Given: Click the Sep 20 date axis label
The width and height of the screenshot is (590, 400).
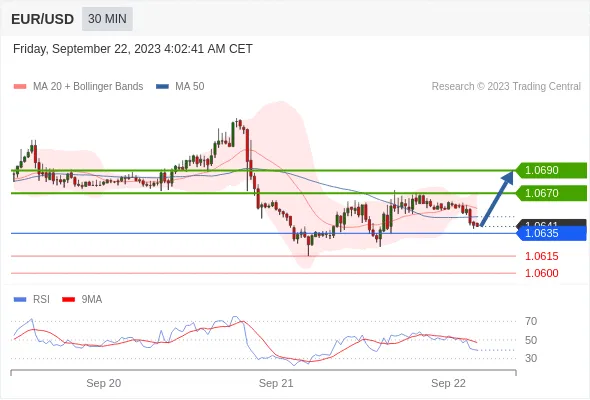Looking at the screenshot, I should point(103,383).
